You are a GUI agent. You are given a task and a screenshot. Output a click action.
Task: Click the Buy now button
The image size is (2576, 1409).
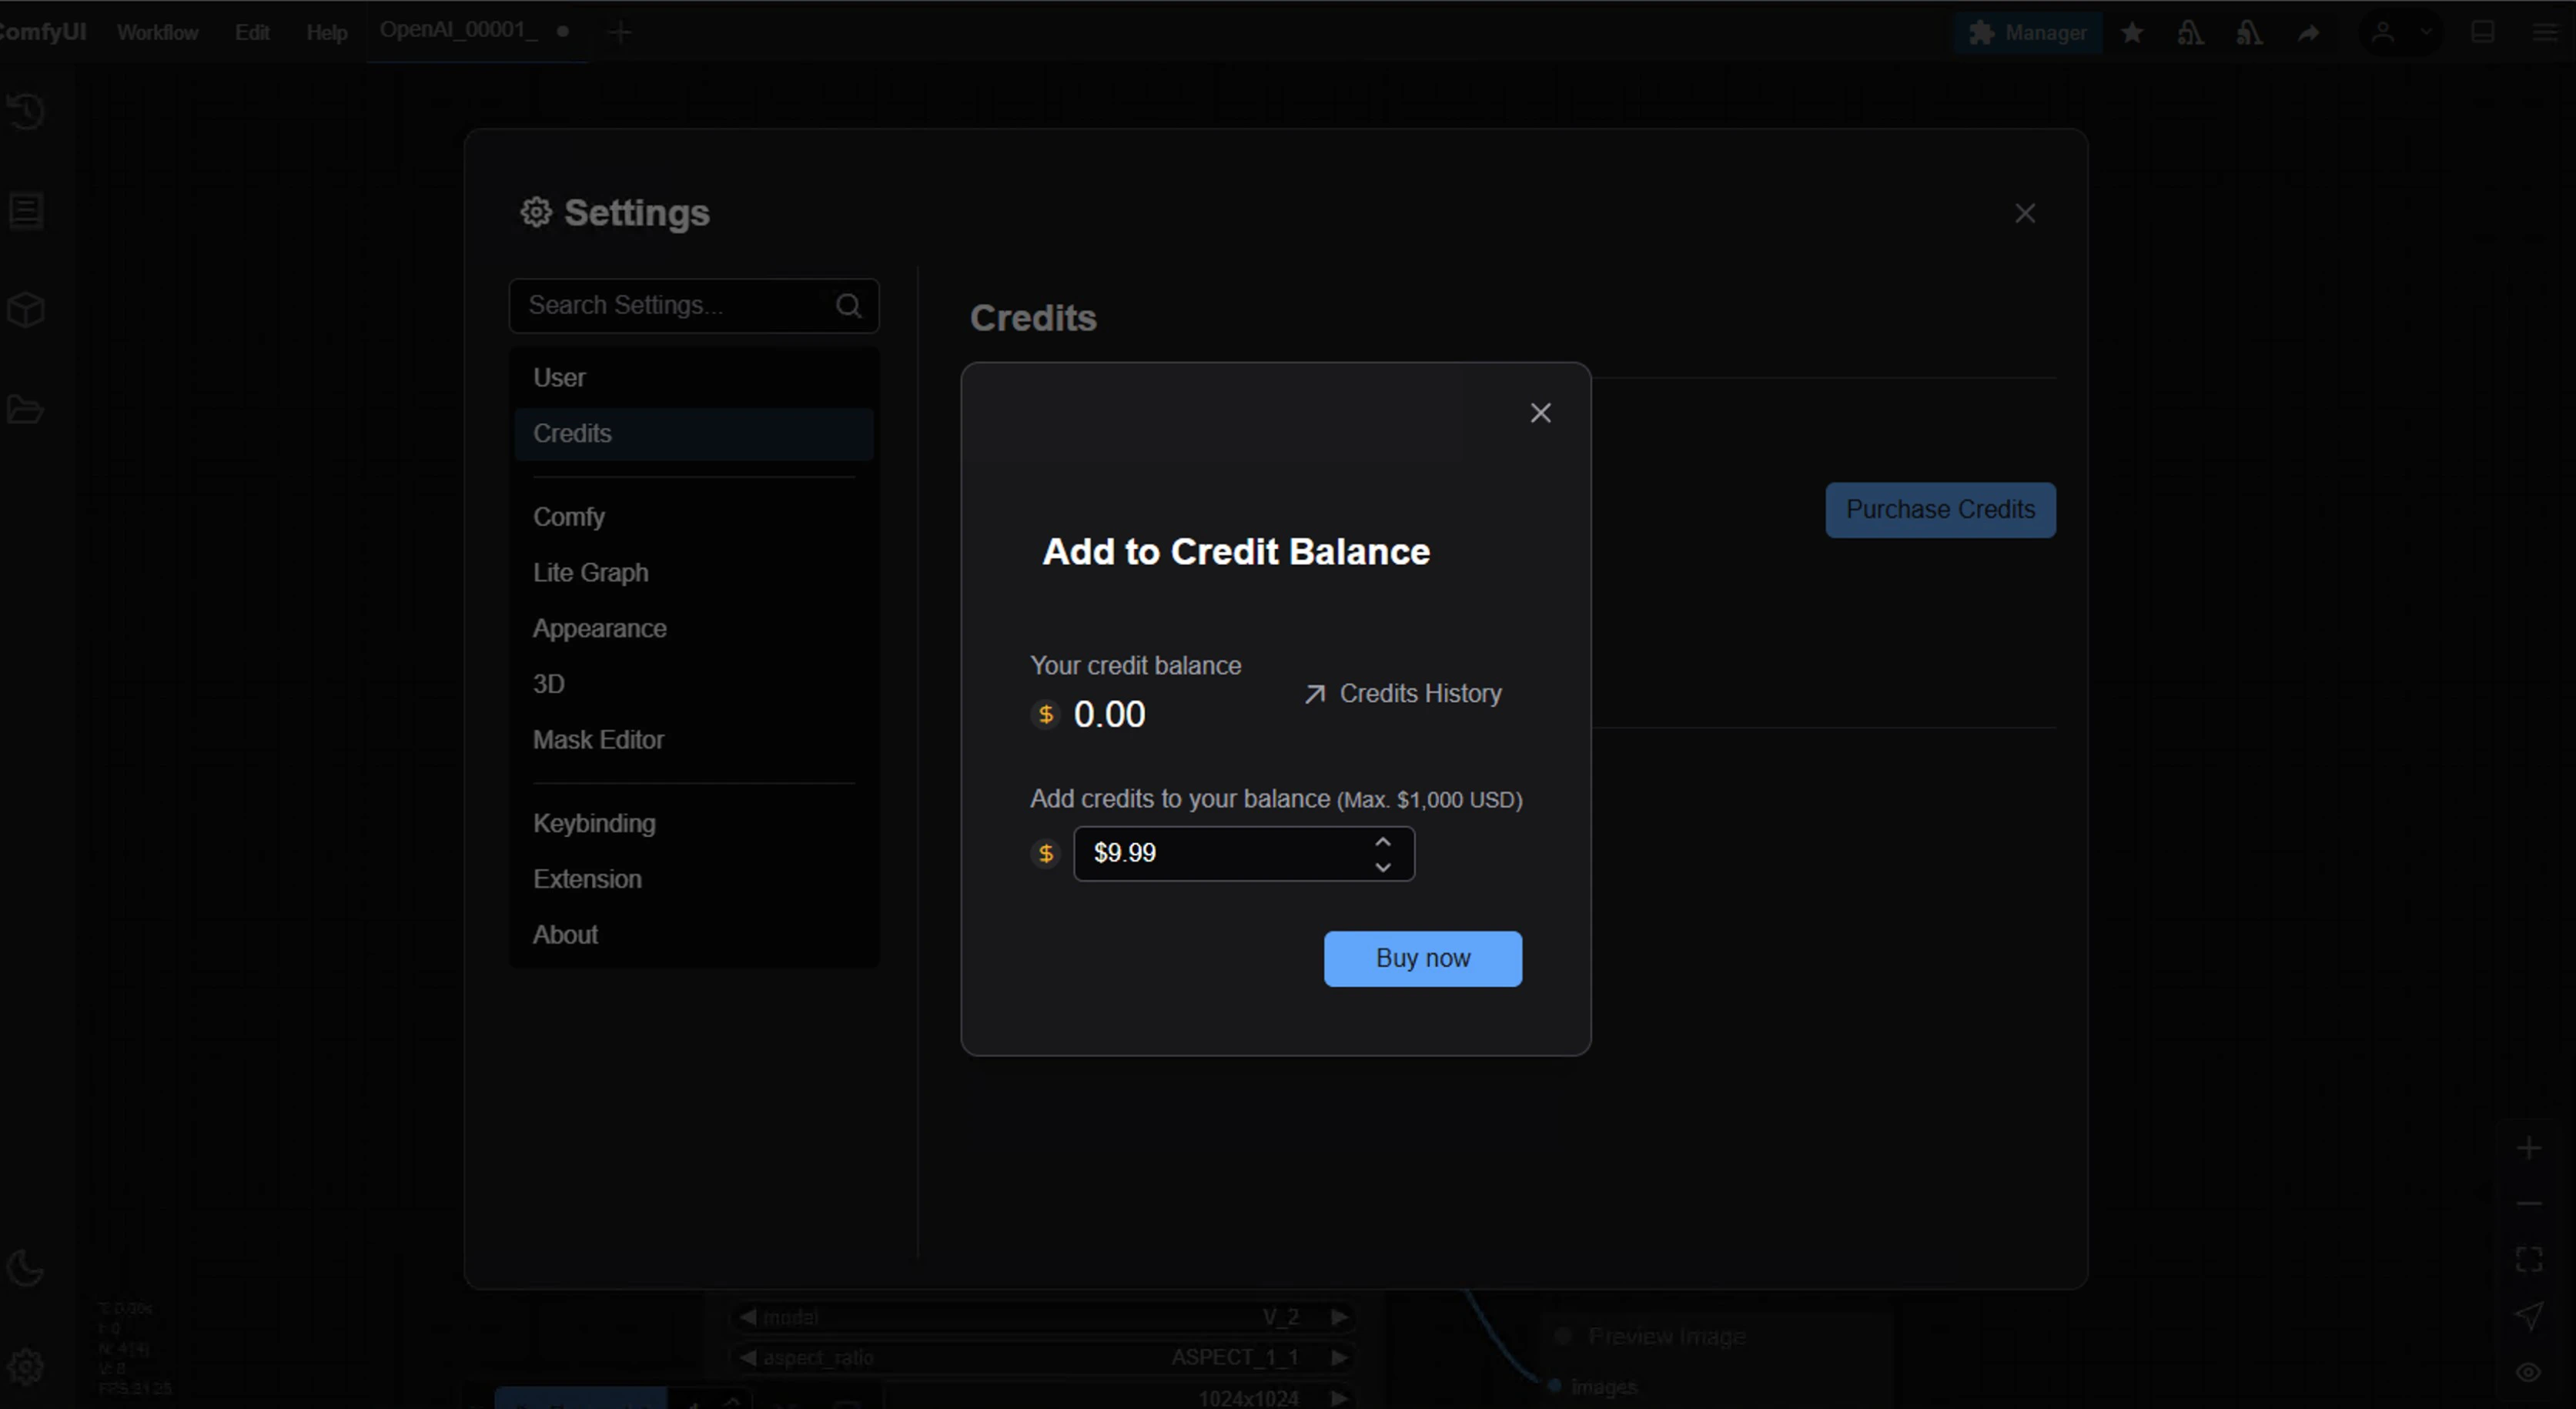pos(1422,958)
